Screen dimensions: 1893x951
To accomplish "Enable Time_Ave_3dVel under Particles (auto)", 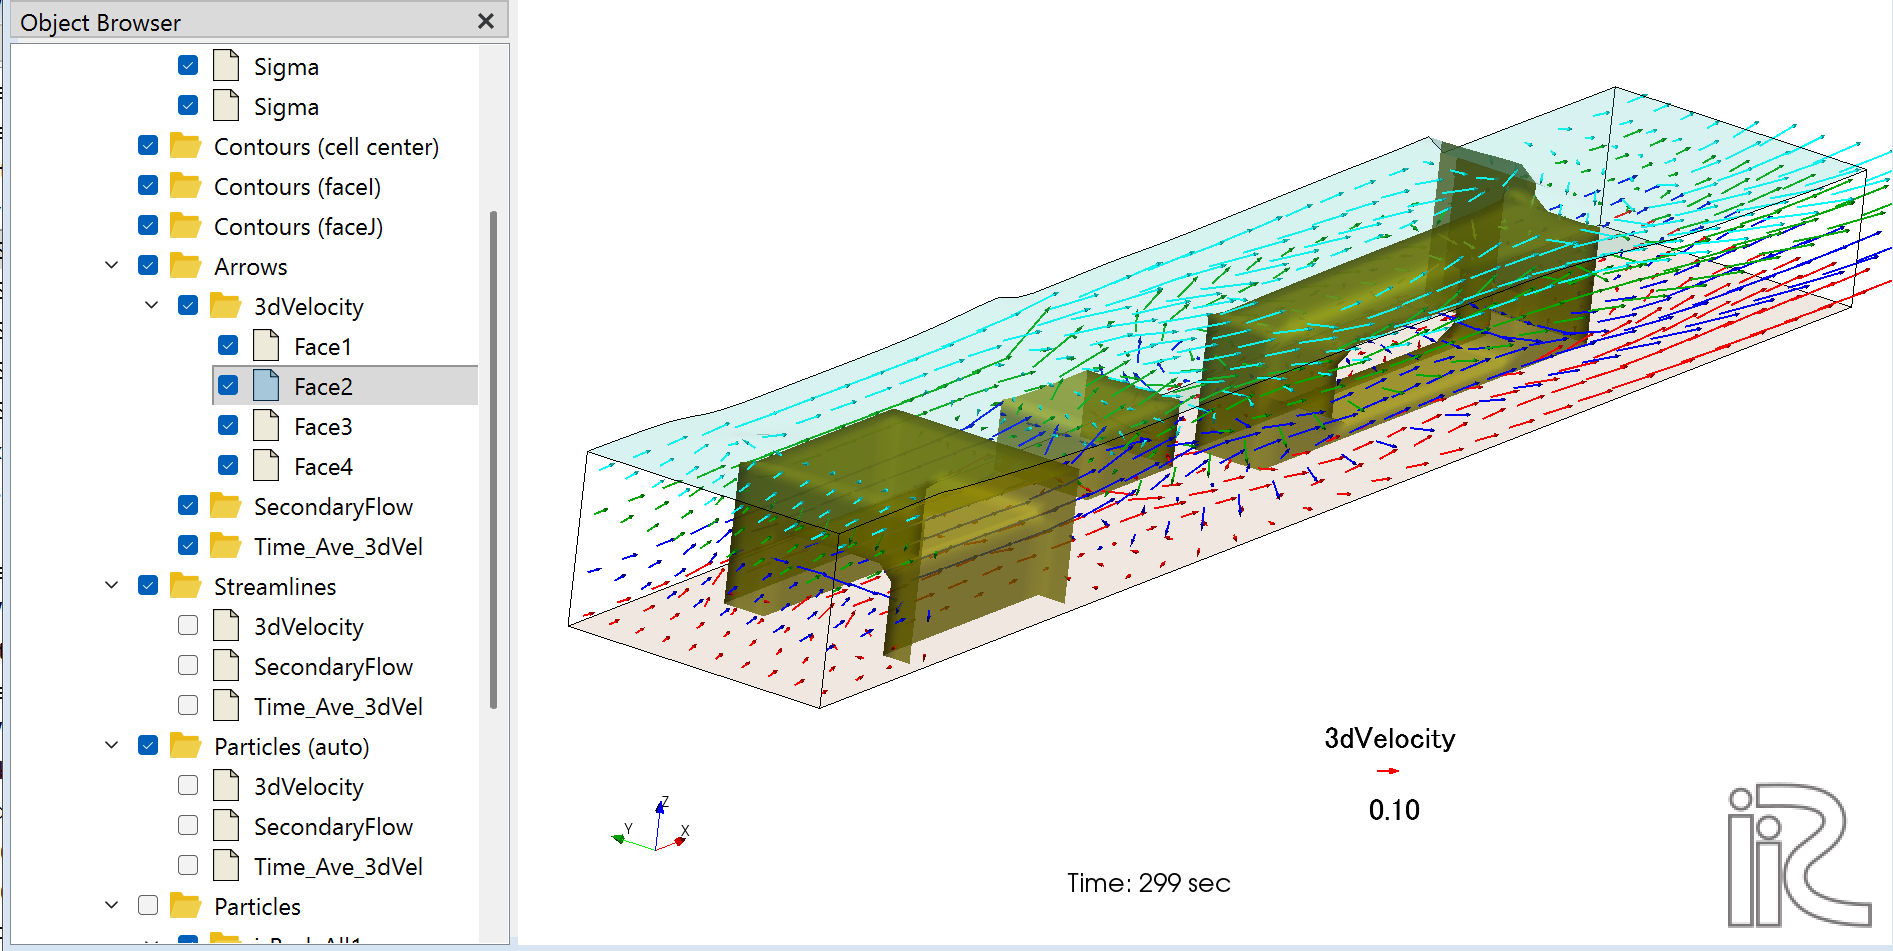I will coord(188,865).
